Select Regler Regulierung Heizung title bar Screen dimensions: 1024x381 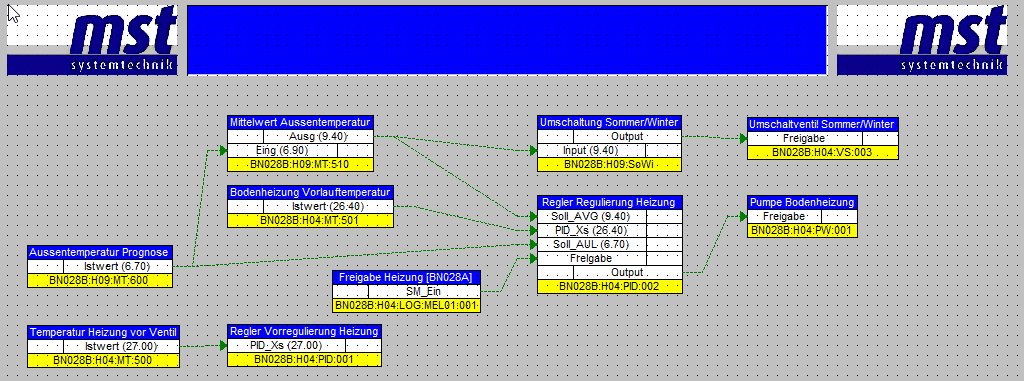(x=609, y=202)
